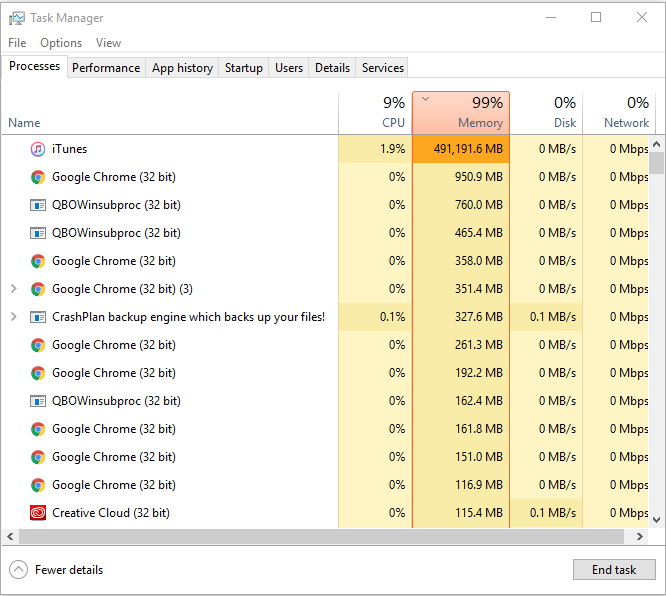Expand the CrashPlan backup engine group
The width and height of the screenshot is (666, 596).
[13, 317]
